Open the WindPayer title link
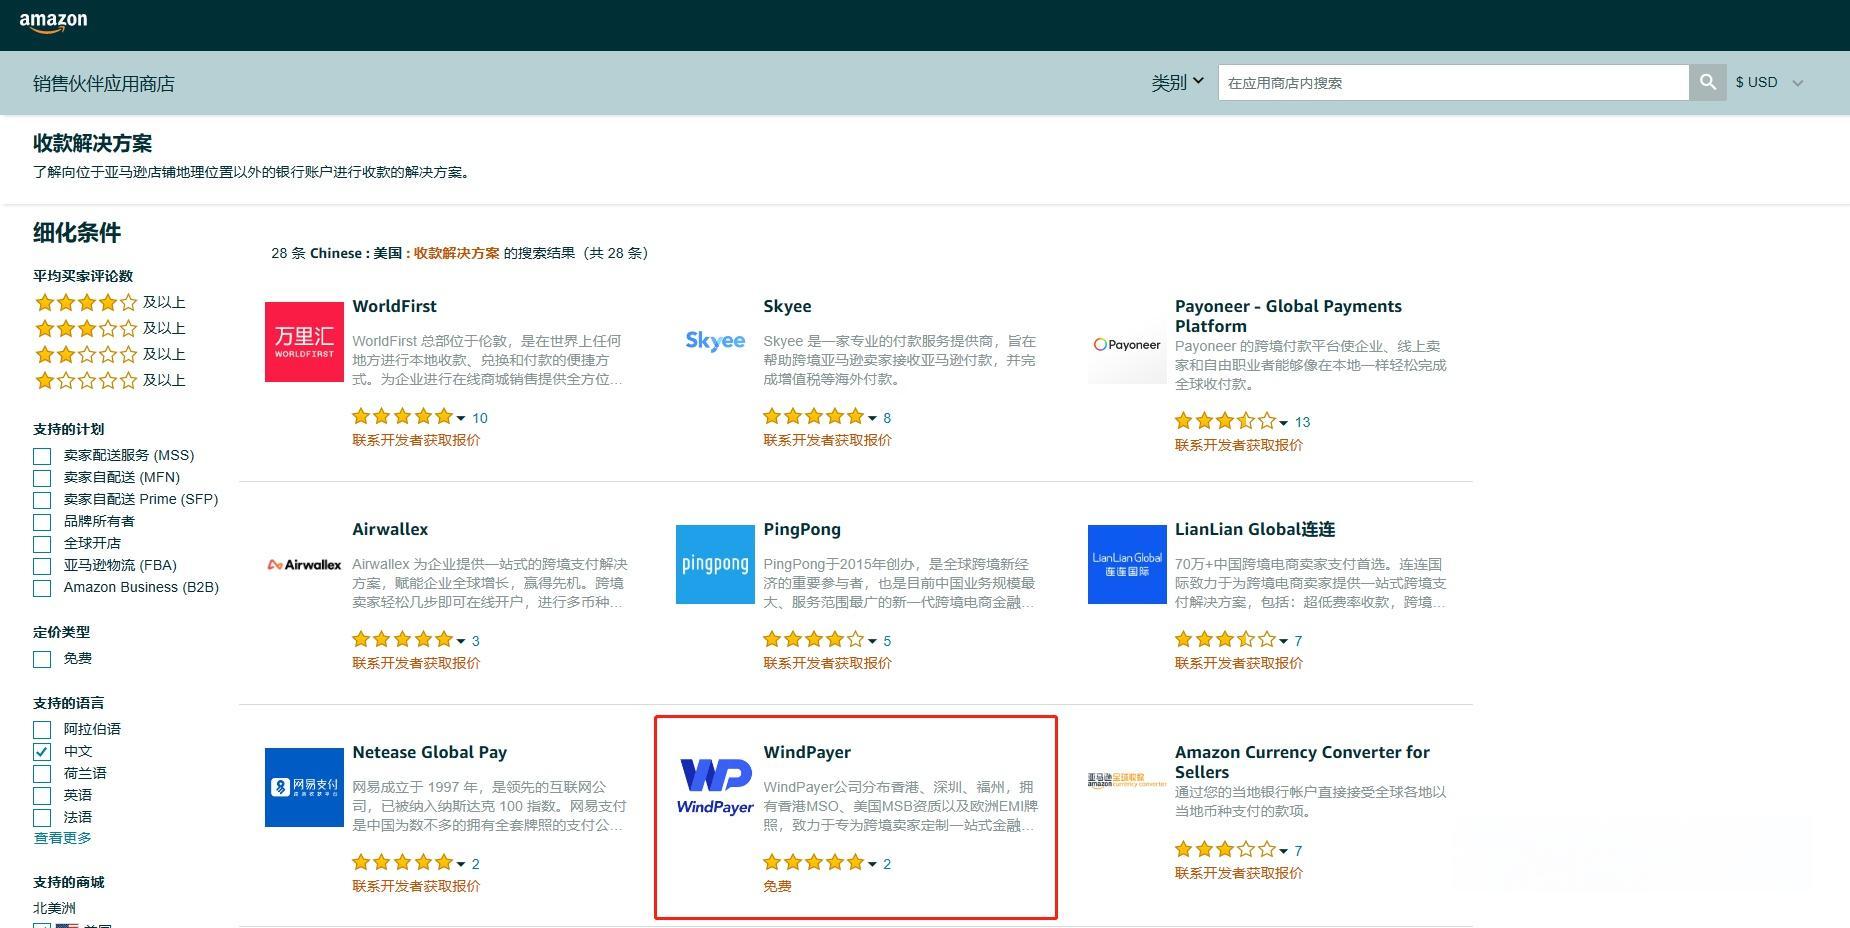Image resolution: width=1850 pixels, height=928 pixels. click(807, 752)
